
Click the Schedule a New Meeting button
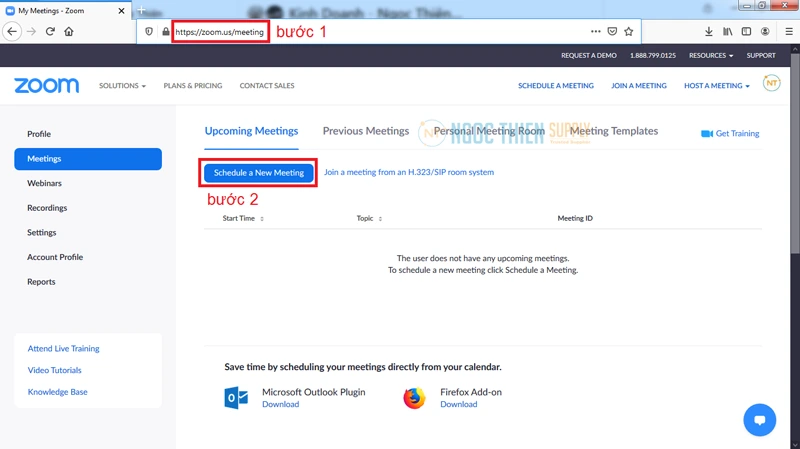259,173
